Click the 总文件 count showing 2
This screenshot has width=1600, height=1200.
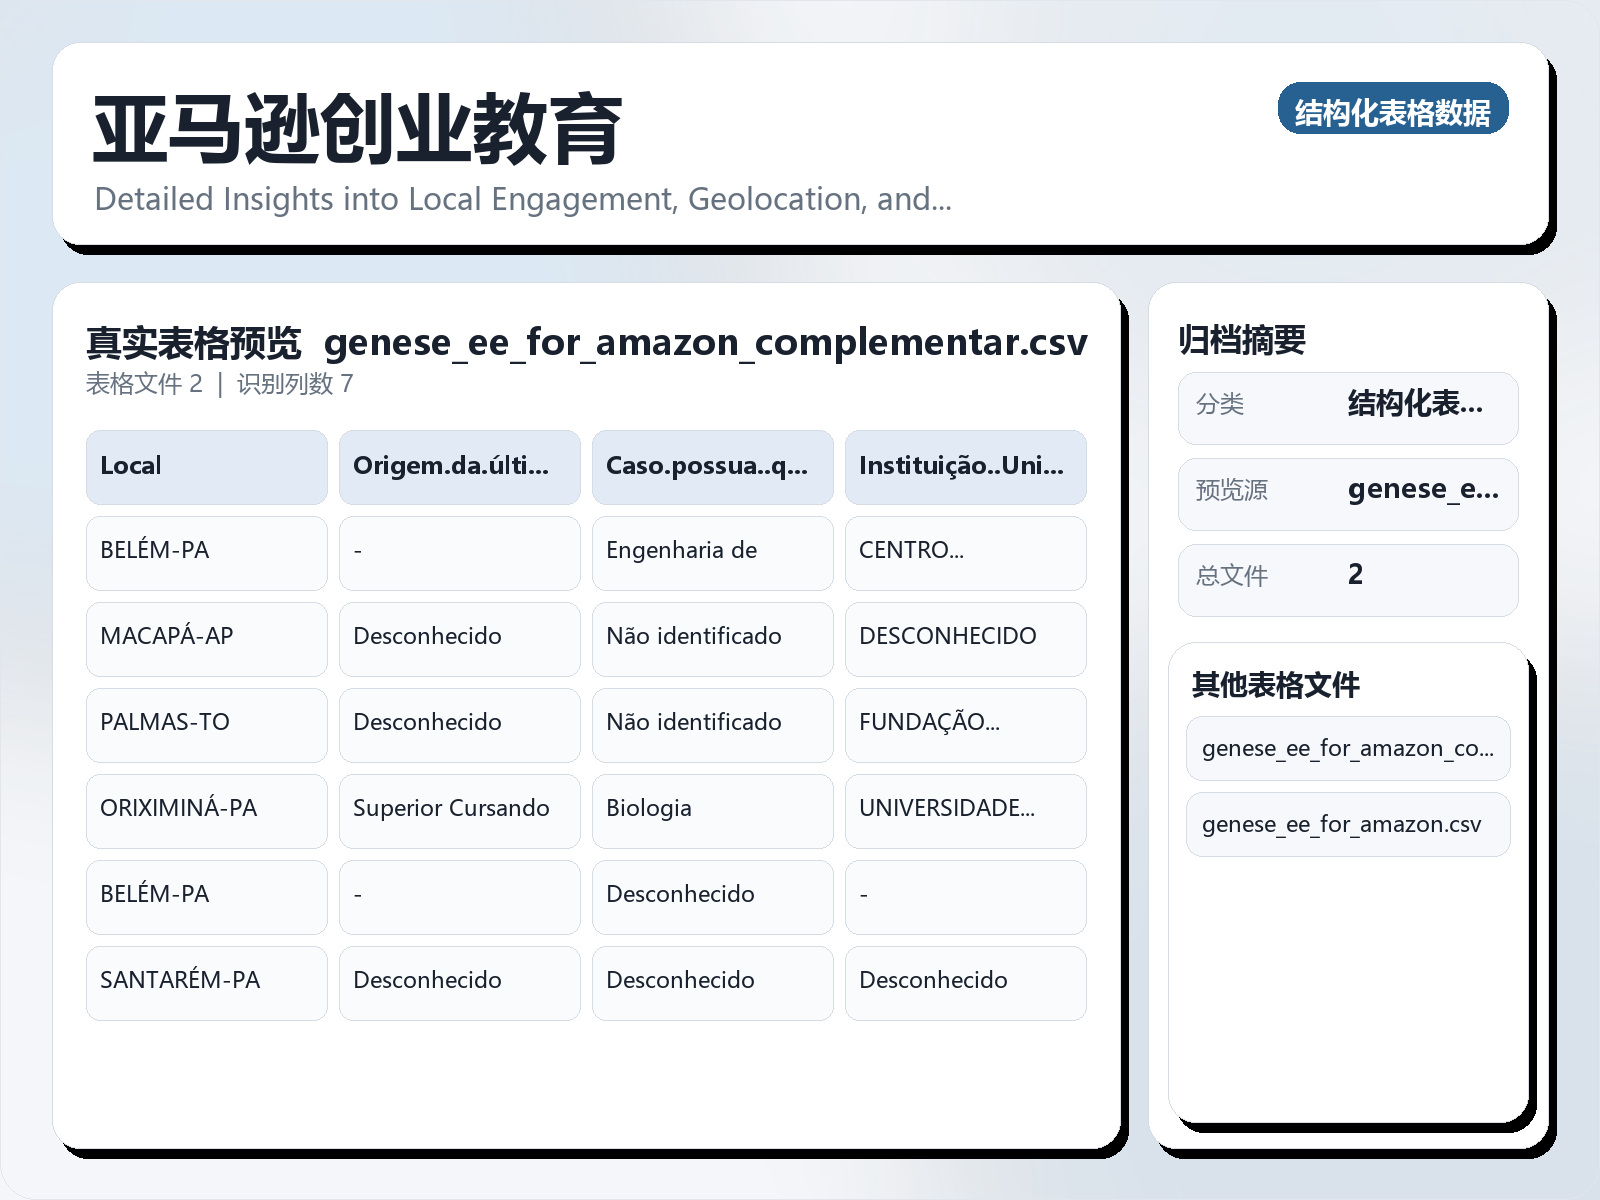(1348, 578)
